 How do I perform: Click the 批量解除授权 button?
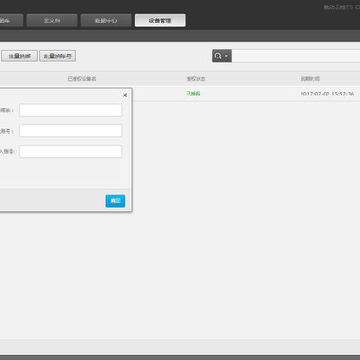(58, 56)
